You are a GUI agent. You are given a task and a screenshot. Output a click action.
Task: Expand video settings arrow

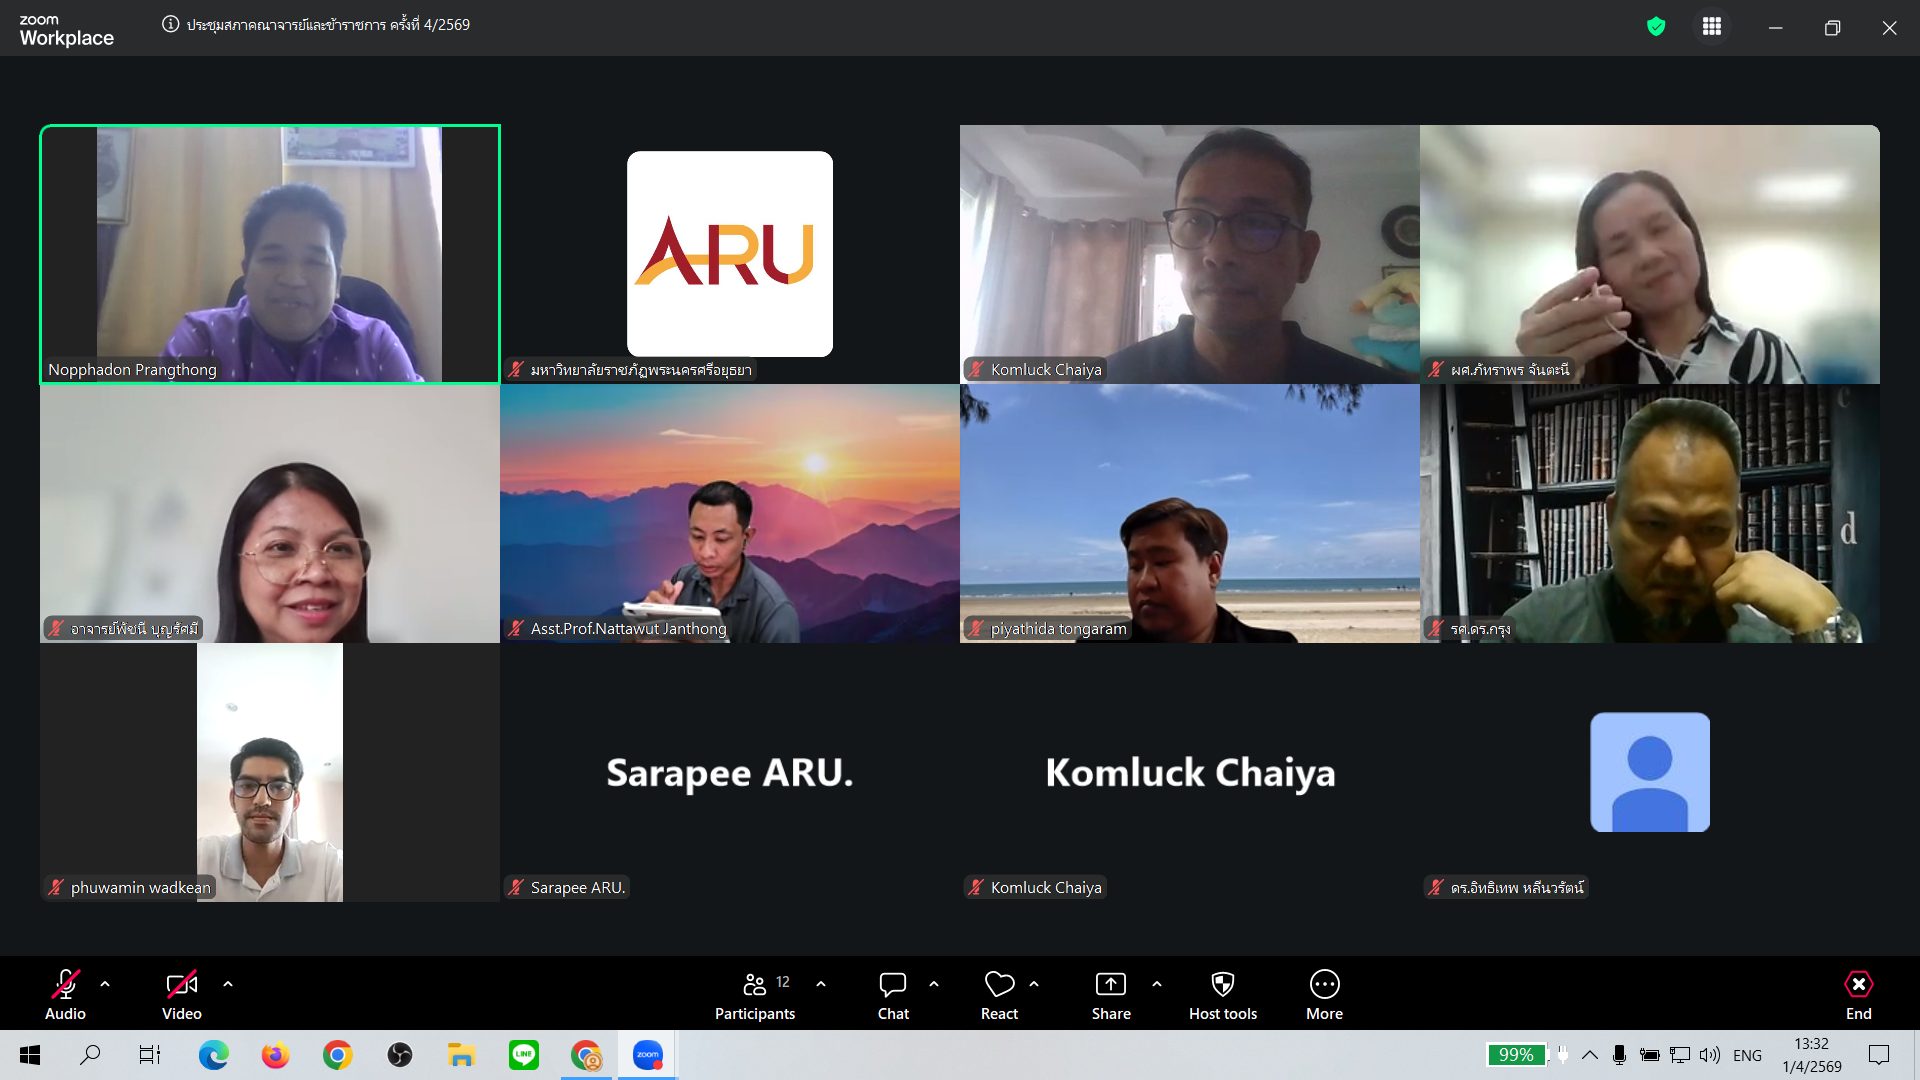[x=228, y=984]
